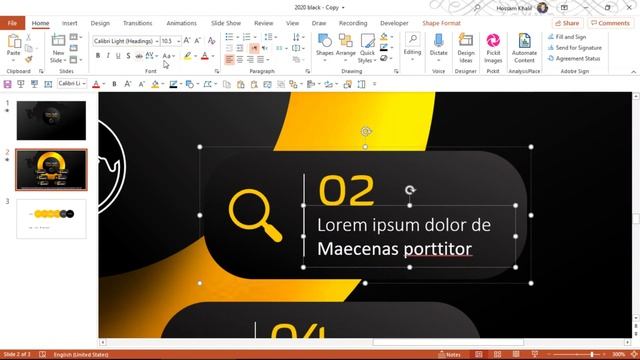This screenshot has width=640, height=360.
Task: Open numbering dropdown arrow
Action: [x=255, y=37]
